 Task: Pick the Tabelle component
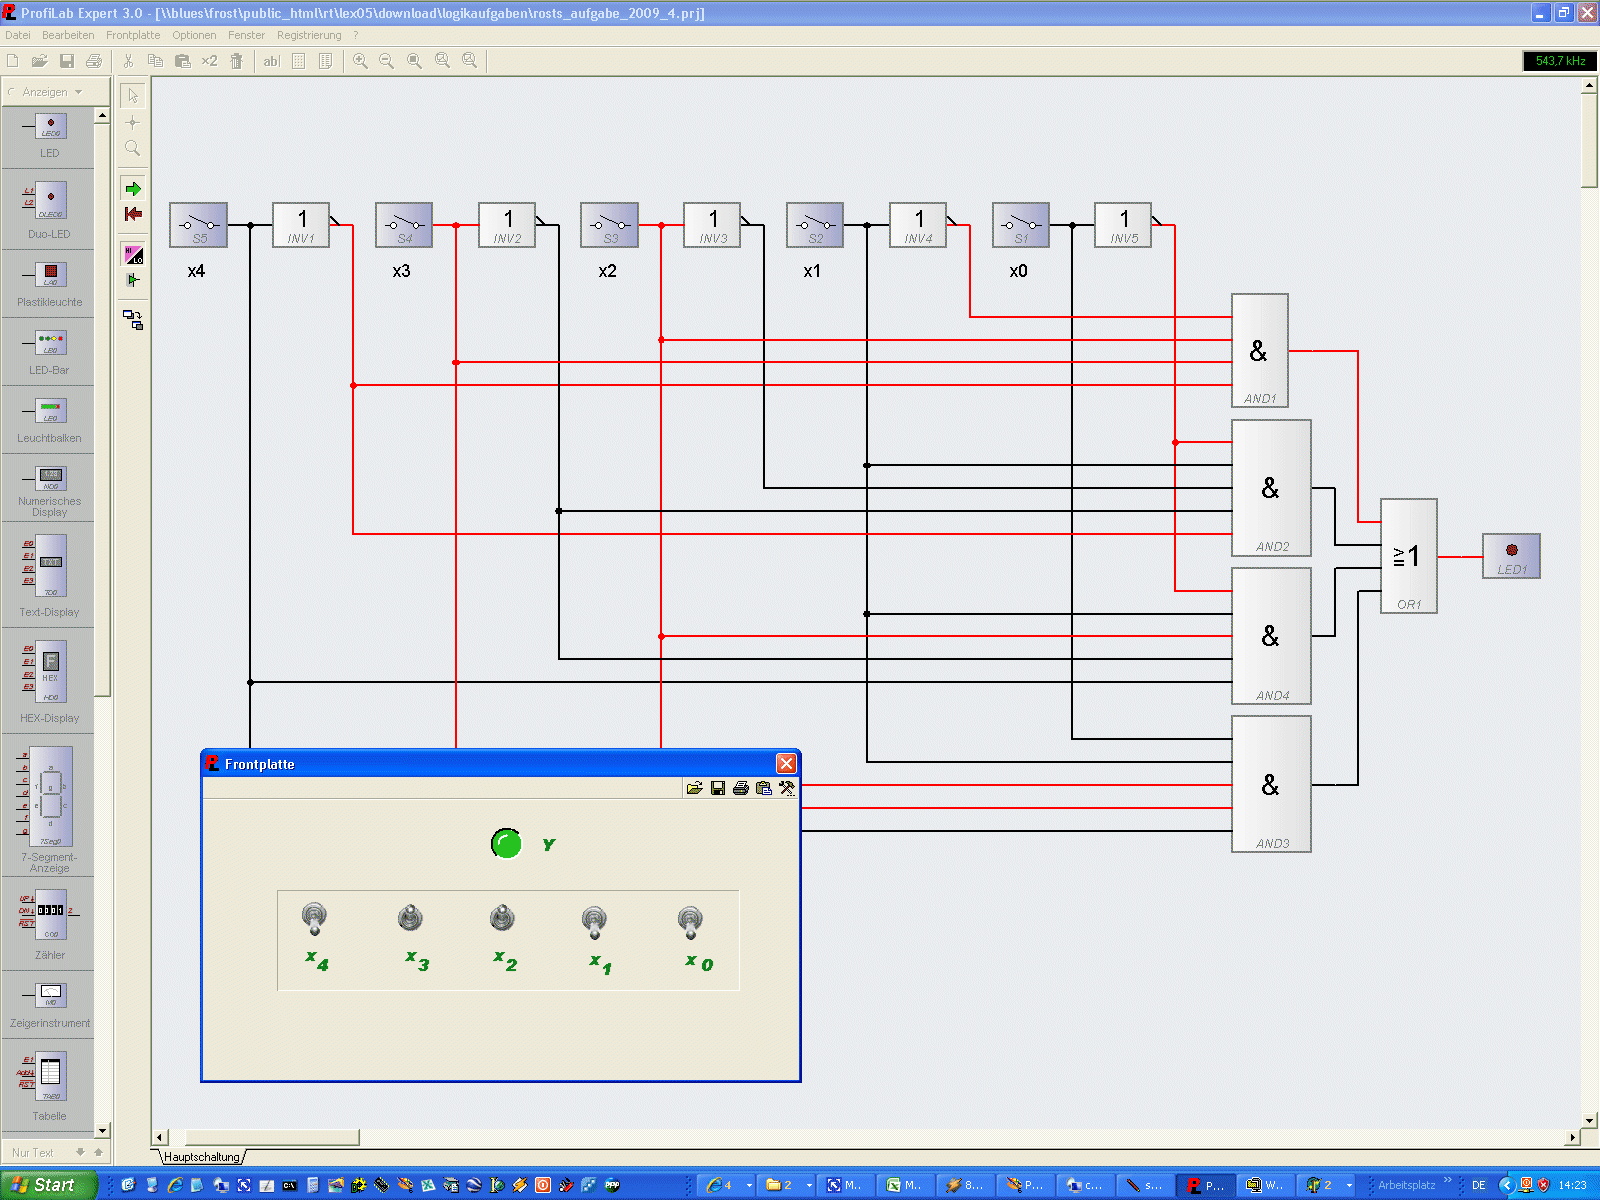click(49, 1084)
